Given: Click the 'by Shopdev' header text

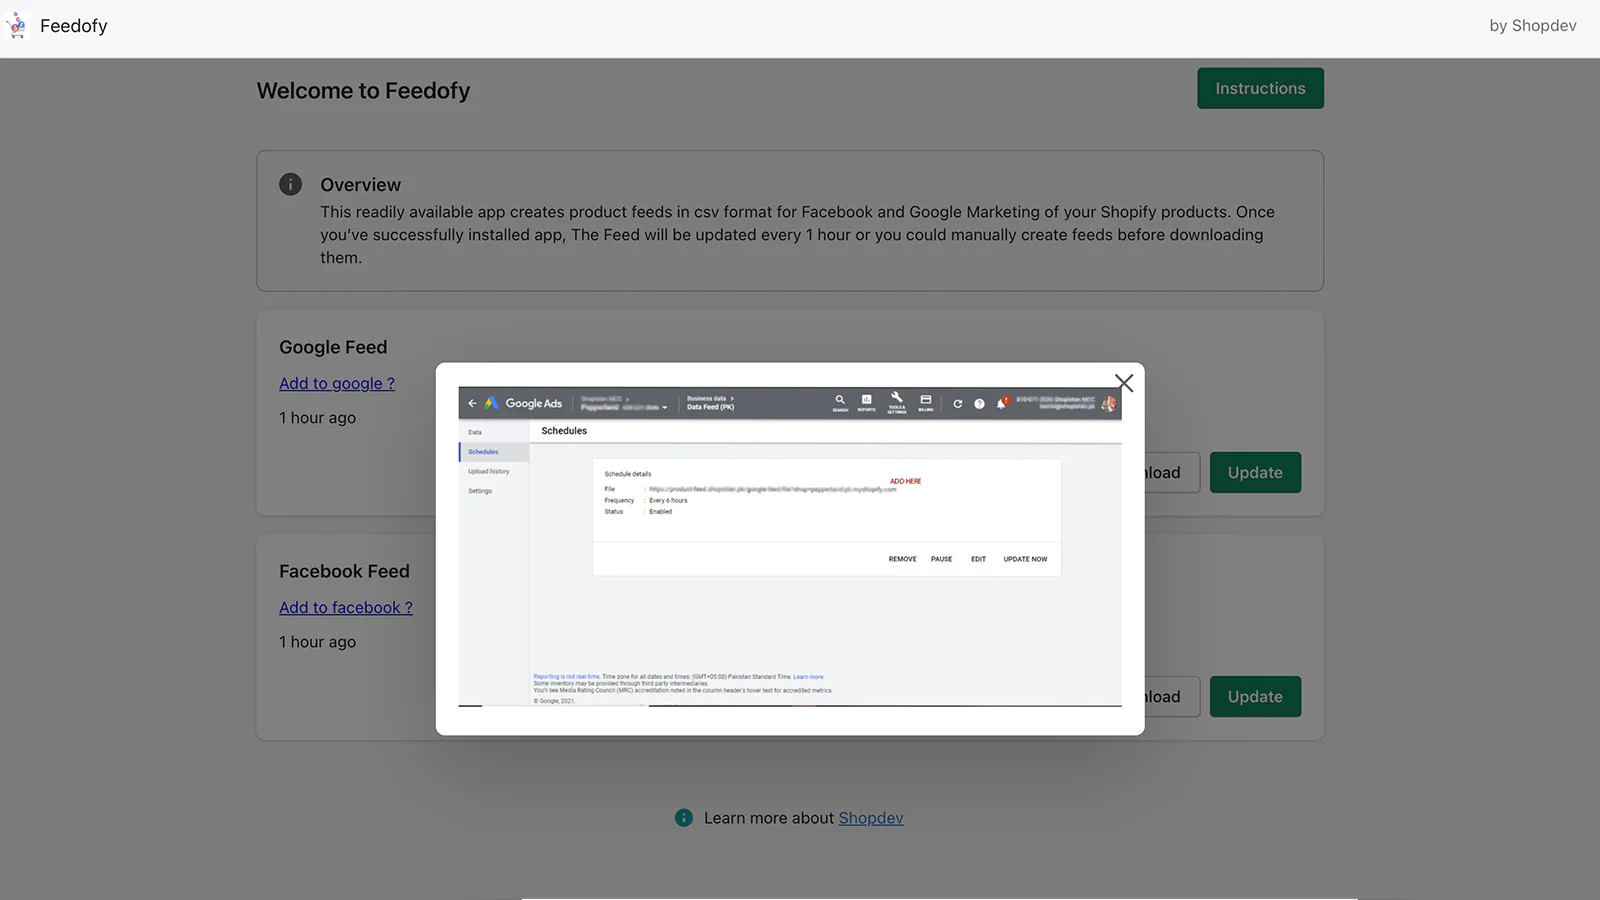Looking at the screenshot, I should (1533, 26).
